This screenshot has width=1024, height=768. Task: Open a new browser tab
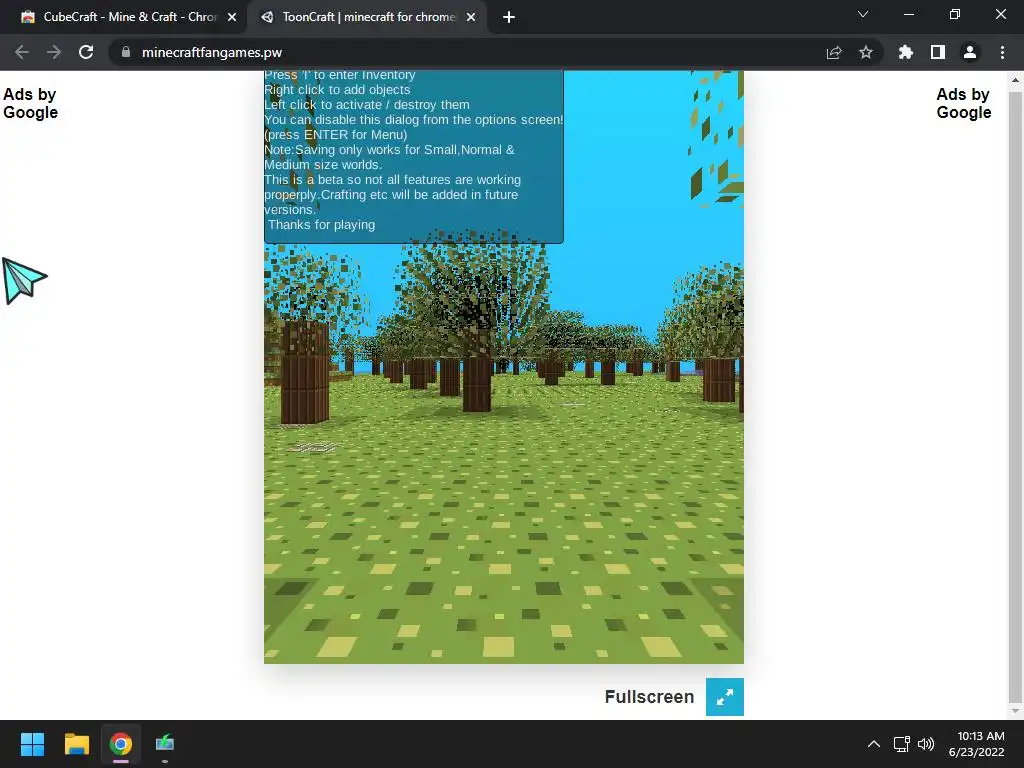[x=509, y=17]
